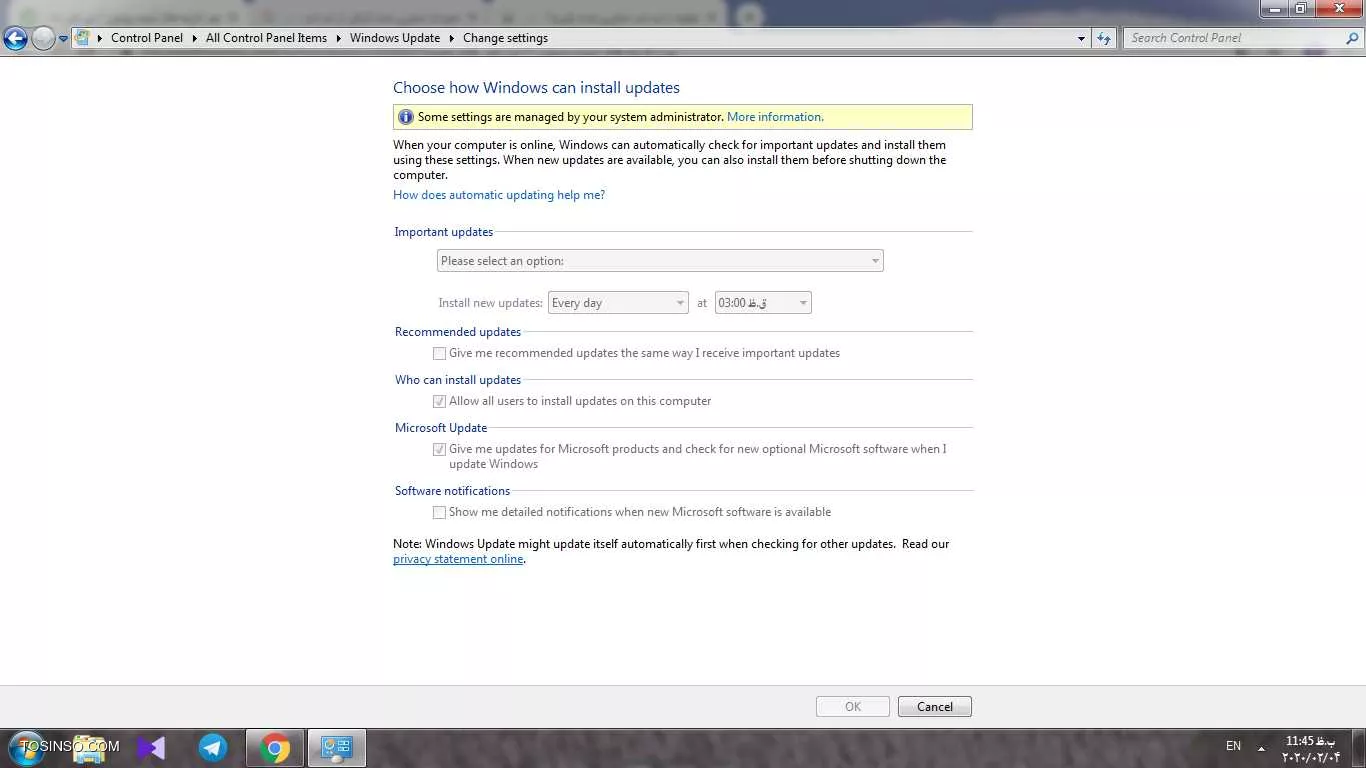The width and height of the screenshot is (1366, 768).
Task: Open the file explorer taskbar icon
Action: (x=90, y=748)
